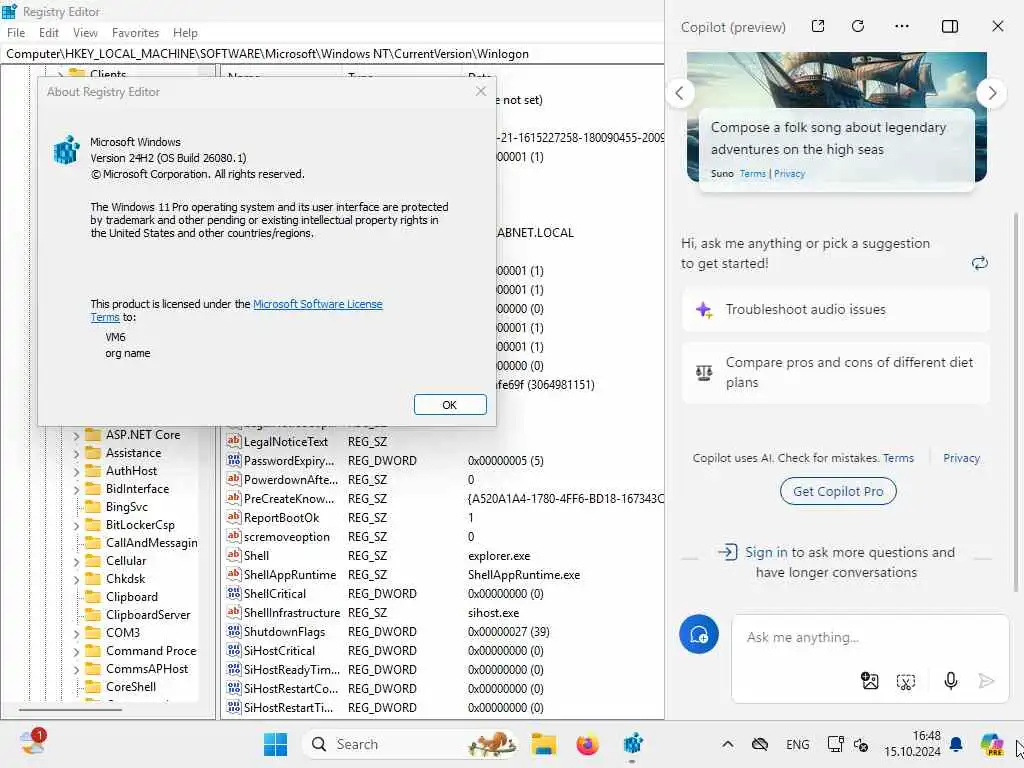Open the Microsoft Software License link
Image resolution: width=1024 pixels, height=768 pixels.
[x=317, y=304]
